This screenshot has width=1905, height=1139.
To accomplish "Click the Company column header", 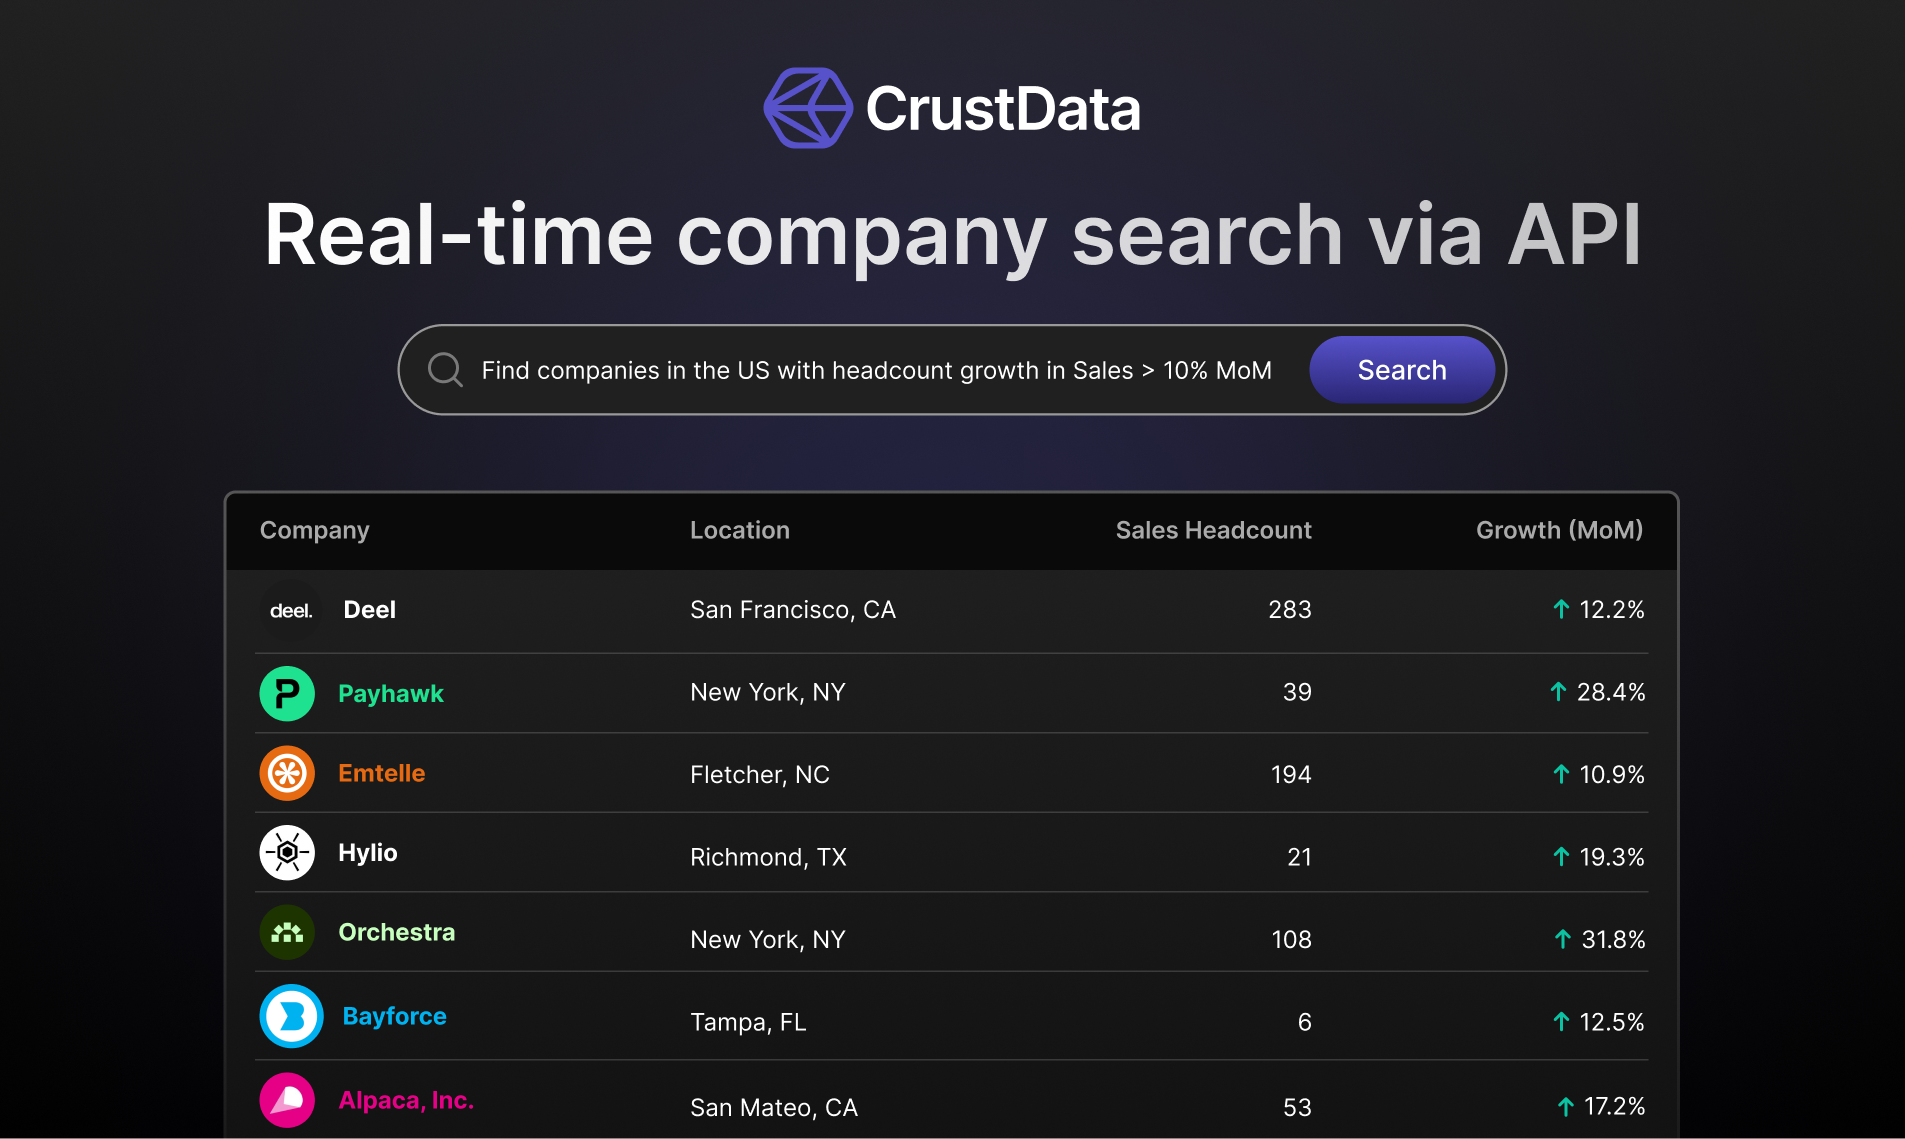I will (314, 531).
